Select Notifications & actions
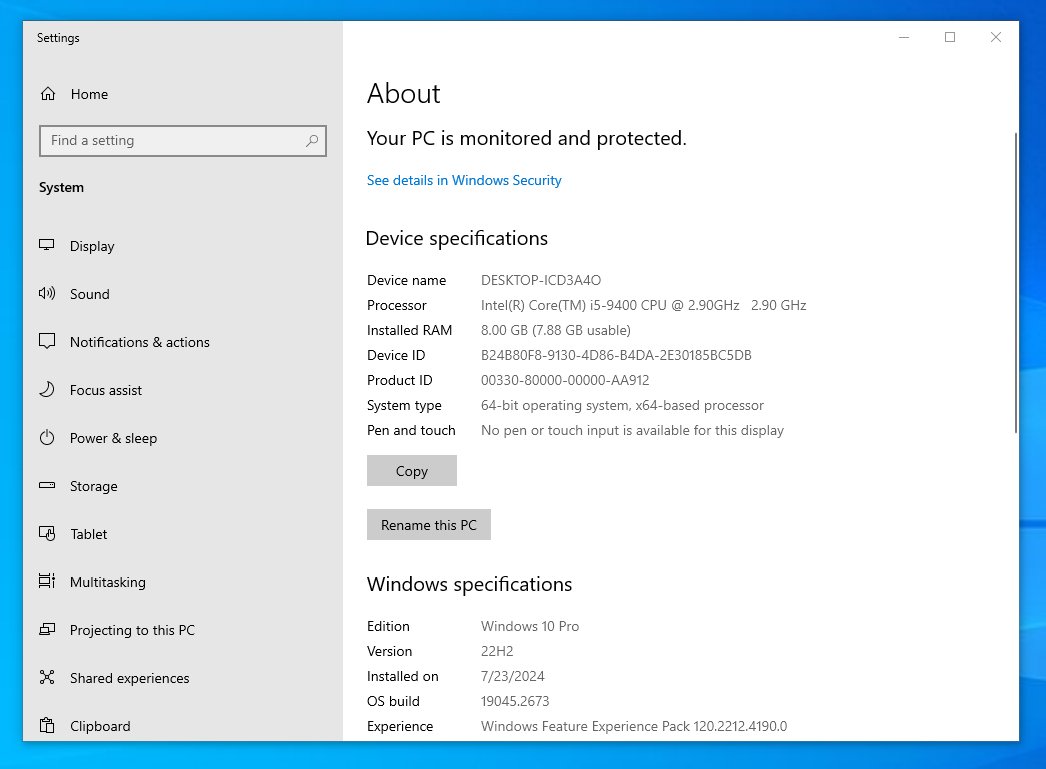The image size is (1046, 769). (139, 342)
